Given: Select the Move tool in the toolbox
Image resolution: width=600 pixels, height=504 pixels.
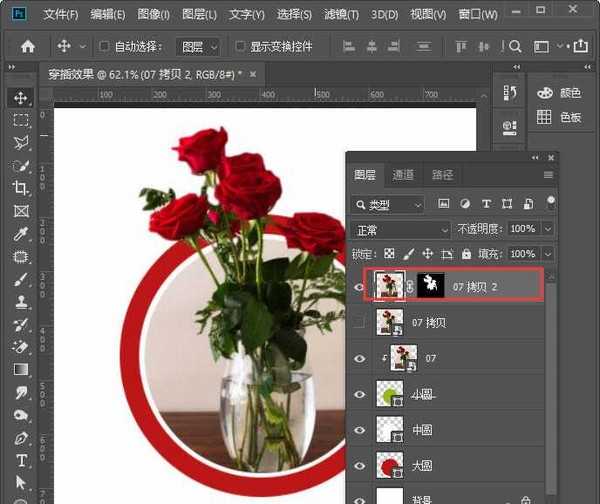Looking at the screenshot, I should tap(20, 98).
